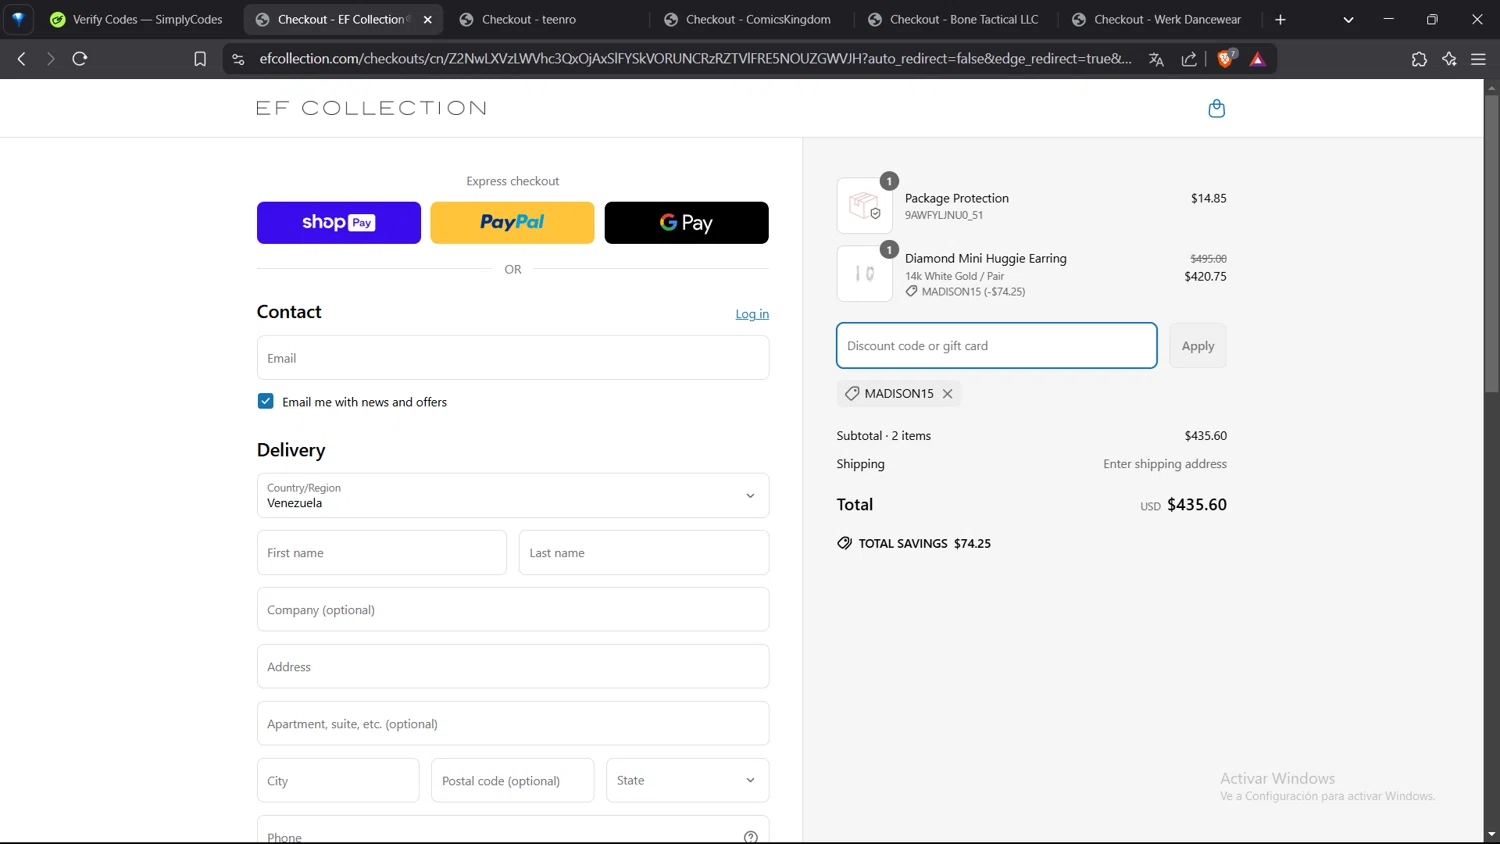Image resolution: width=1500 pixels, height=844 pixels.
Task: Reload the current page
Action: pyautogui.click(x=80, y=59)
